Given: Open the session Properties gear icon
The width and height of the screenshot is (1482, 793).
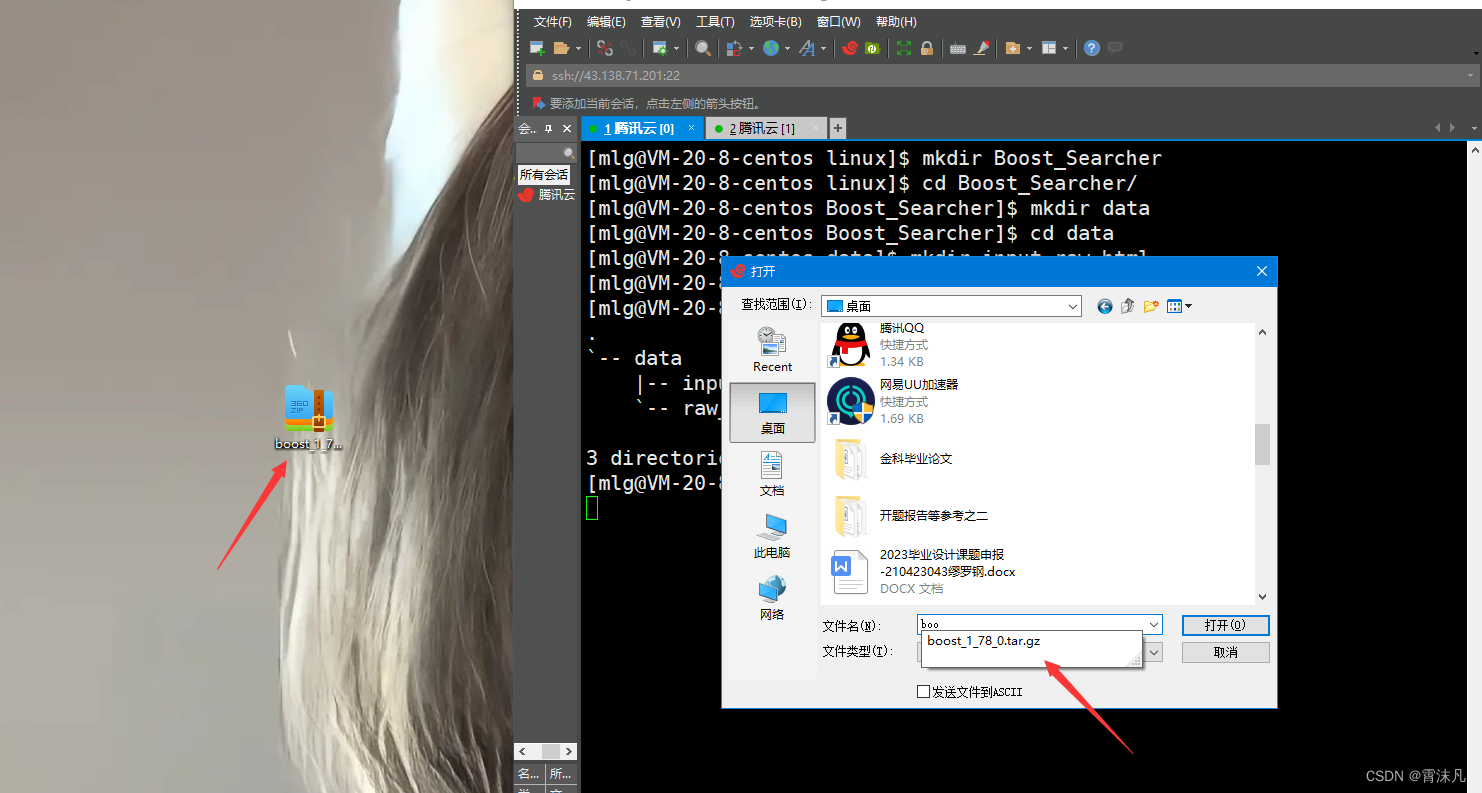Looking at the screenshot, I should [660, 48].
